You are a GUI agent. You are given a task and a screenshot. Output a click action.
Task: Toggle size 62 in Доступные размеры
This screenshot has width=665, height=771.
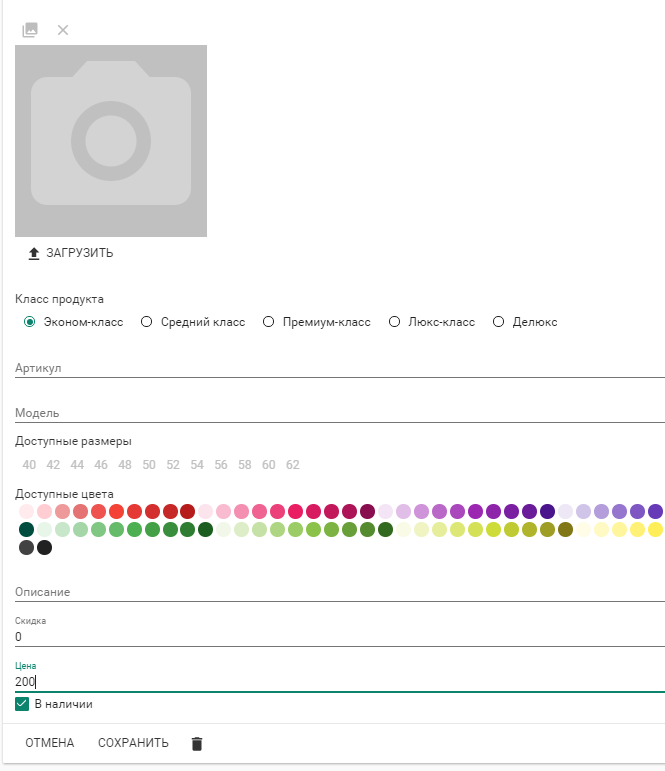tap(293, 465)
